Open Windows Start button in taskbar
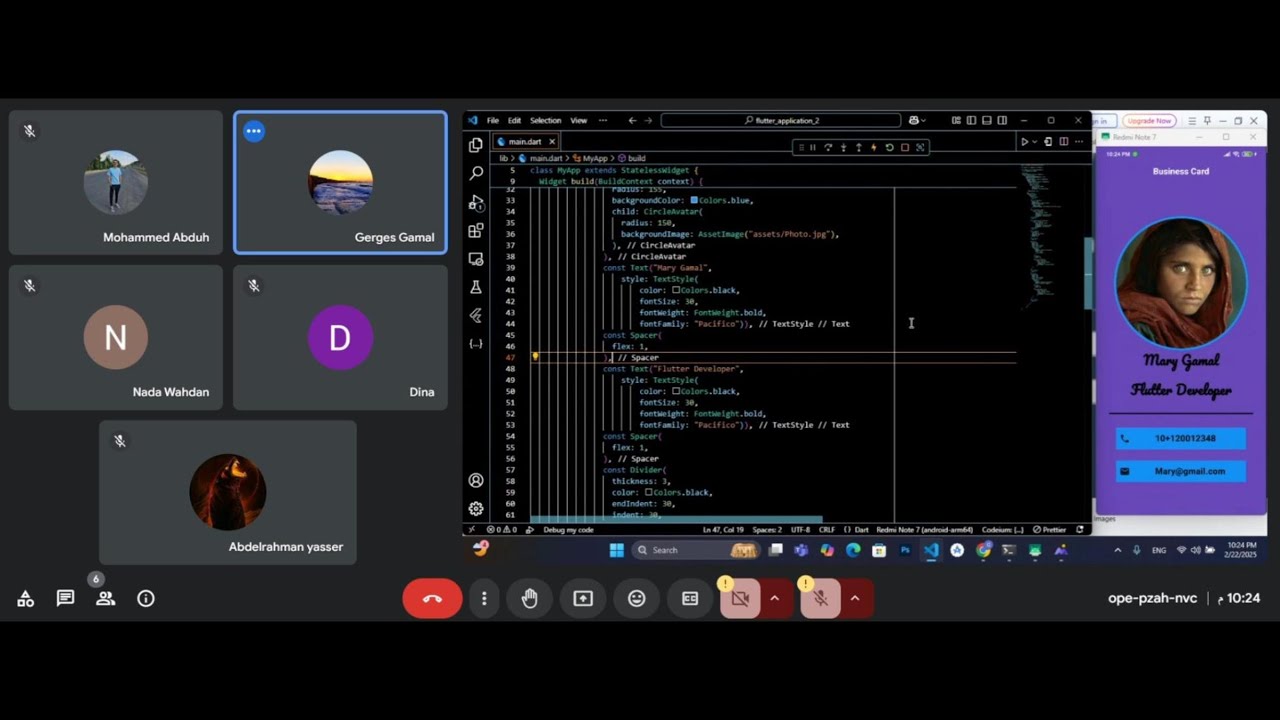The image size is (1280, 720). point(617,550)
